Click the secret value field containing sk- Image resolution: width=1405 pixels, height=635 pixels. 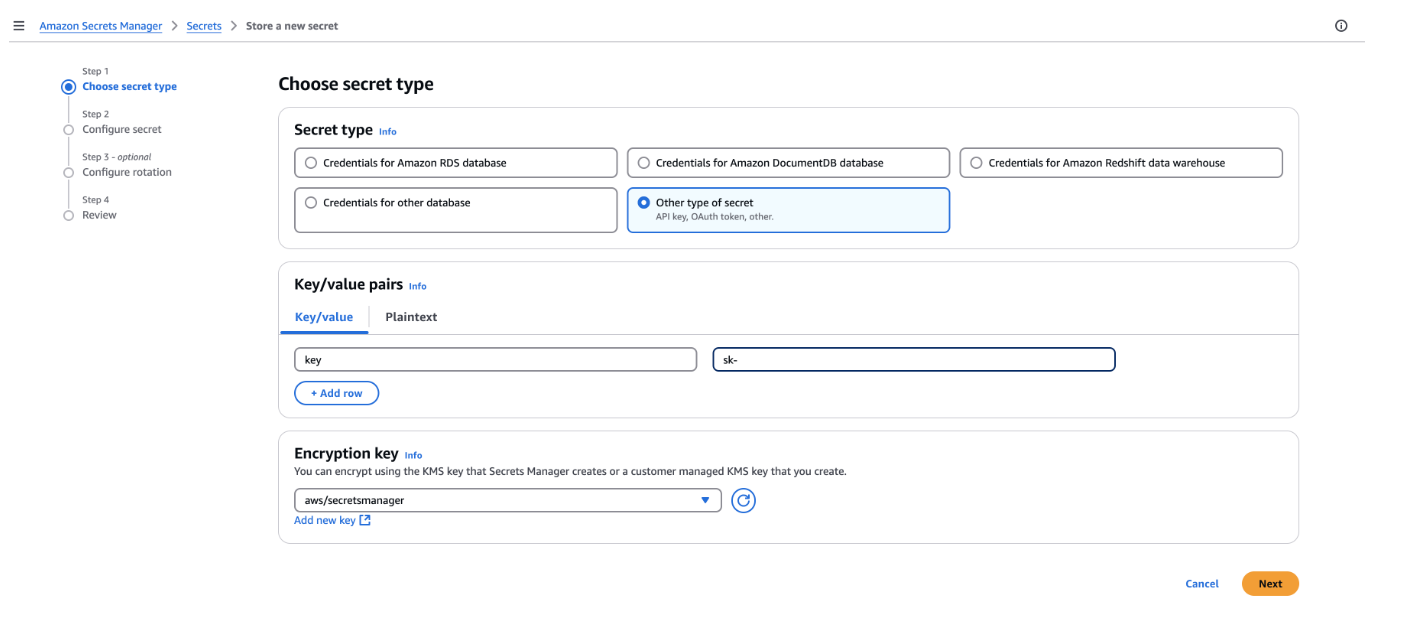914,360
